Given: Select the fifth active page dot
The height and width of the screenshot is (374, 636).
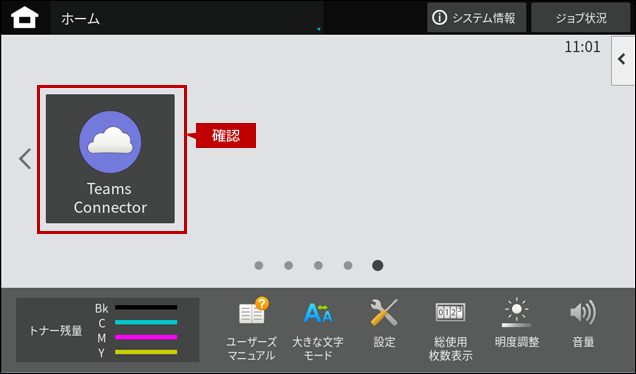Looking at the screenshot, I should (378, 265).
